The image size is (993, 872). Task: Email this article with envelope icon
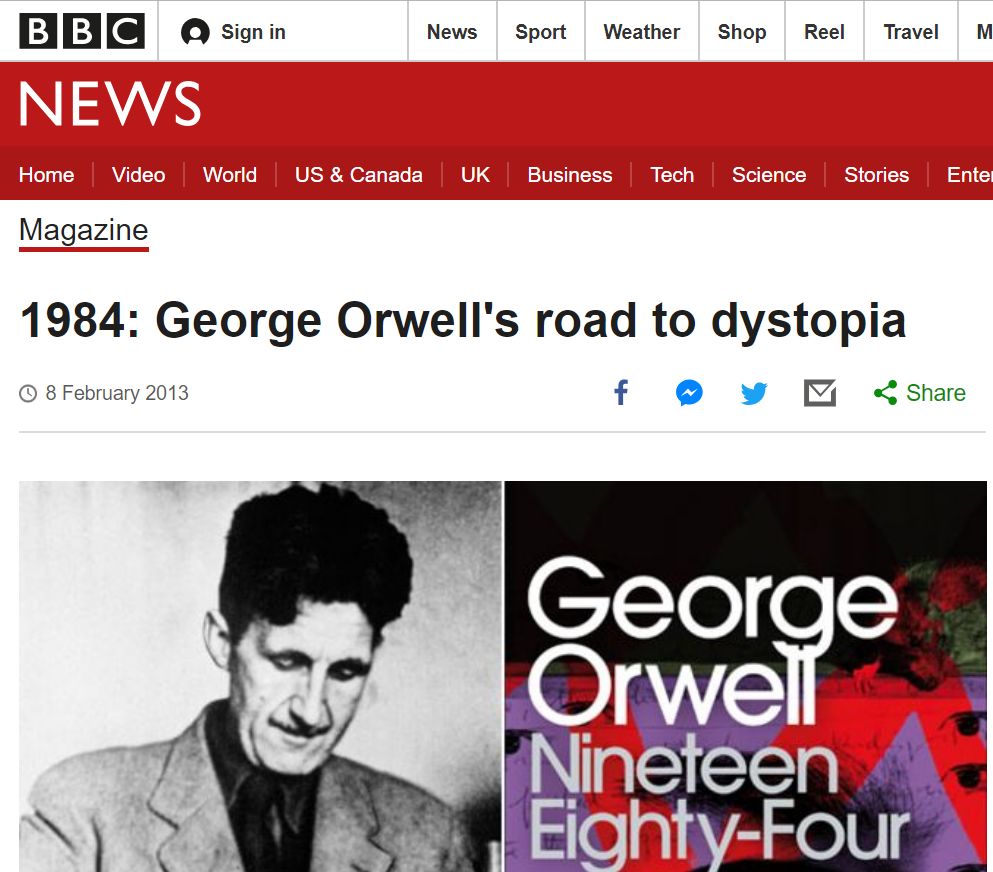(x=820, y=393)
